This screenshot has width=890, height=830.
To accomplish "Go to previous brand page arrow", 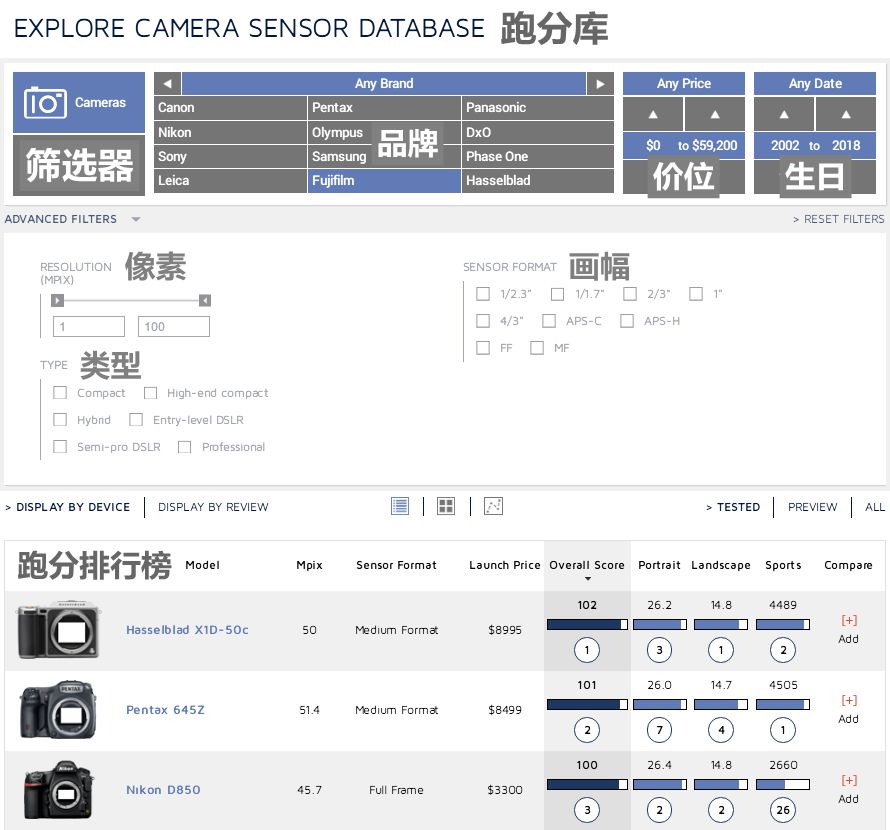I will pos(167,83).
